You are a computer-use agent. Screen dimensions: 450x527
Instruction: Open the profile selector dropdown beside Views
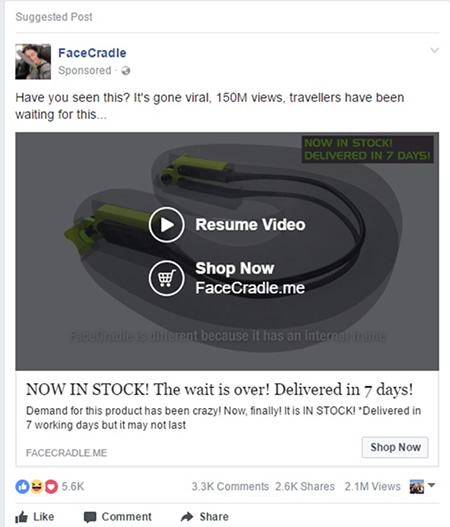point(422,486)
